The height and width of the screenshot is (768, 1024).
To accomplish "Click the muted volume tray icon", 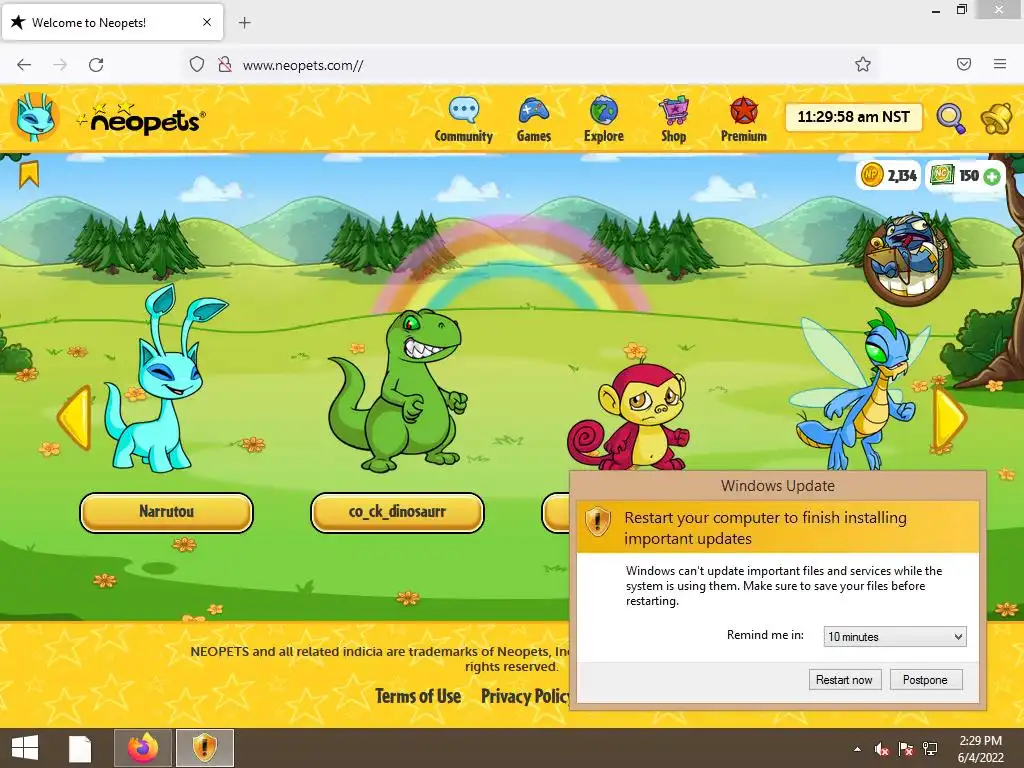I will 882,749.
